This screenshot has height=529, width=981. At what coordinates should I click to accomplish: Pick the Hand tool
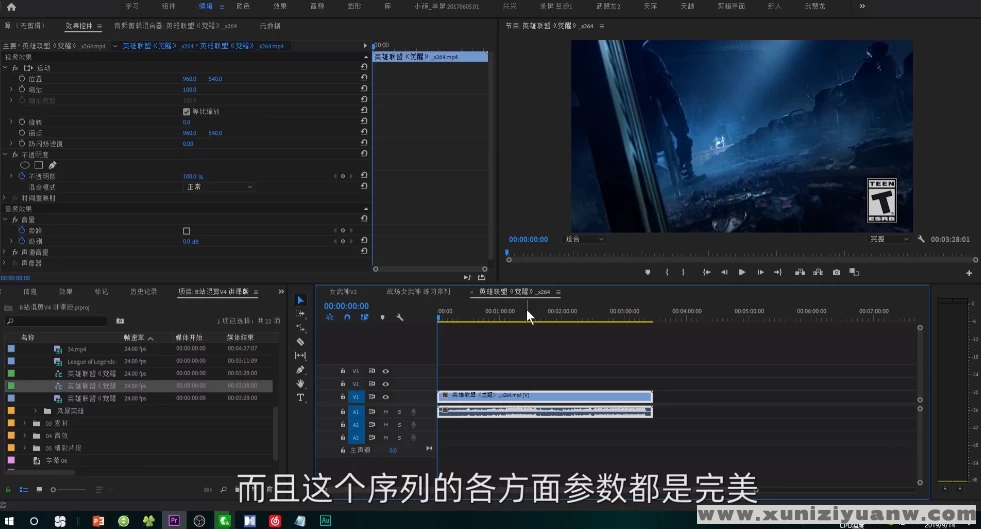coord(300,383)
